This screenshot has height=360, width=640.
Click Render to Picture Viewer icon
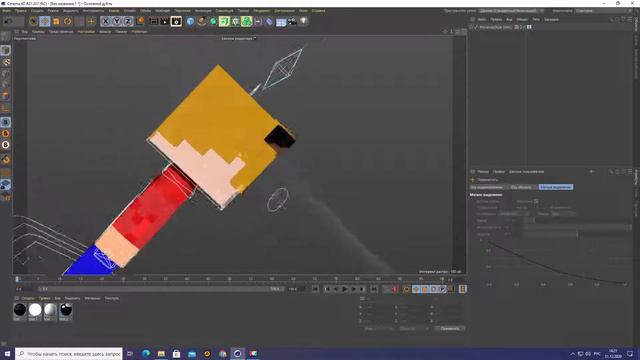(x=164, y=21)
